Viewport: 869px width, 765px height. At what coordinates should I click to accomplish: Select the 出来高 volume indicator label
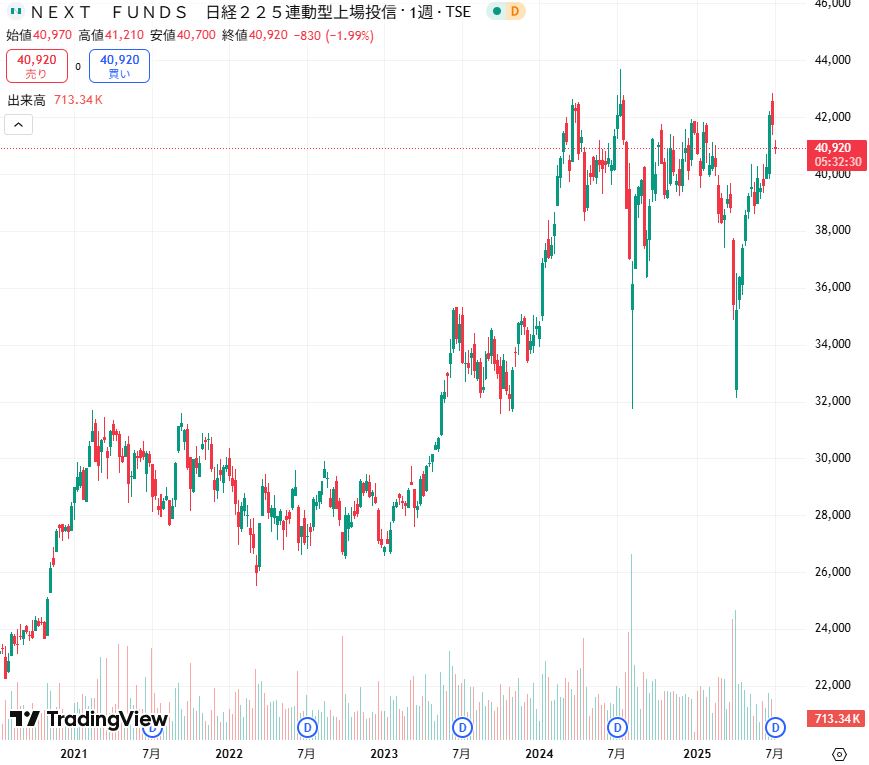(x=27, y=100)
